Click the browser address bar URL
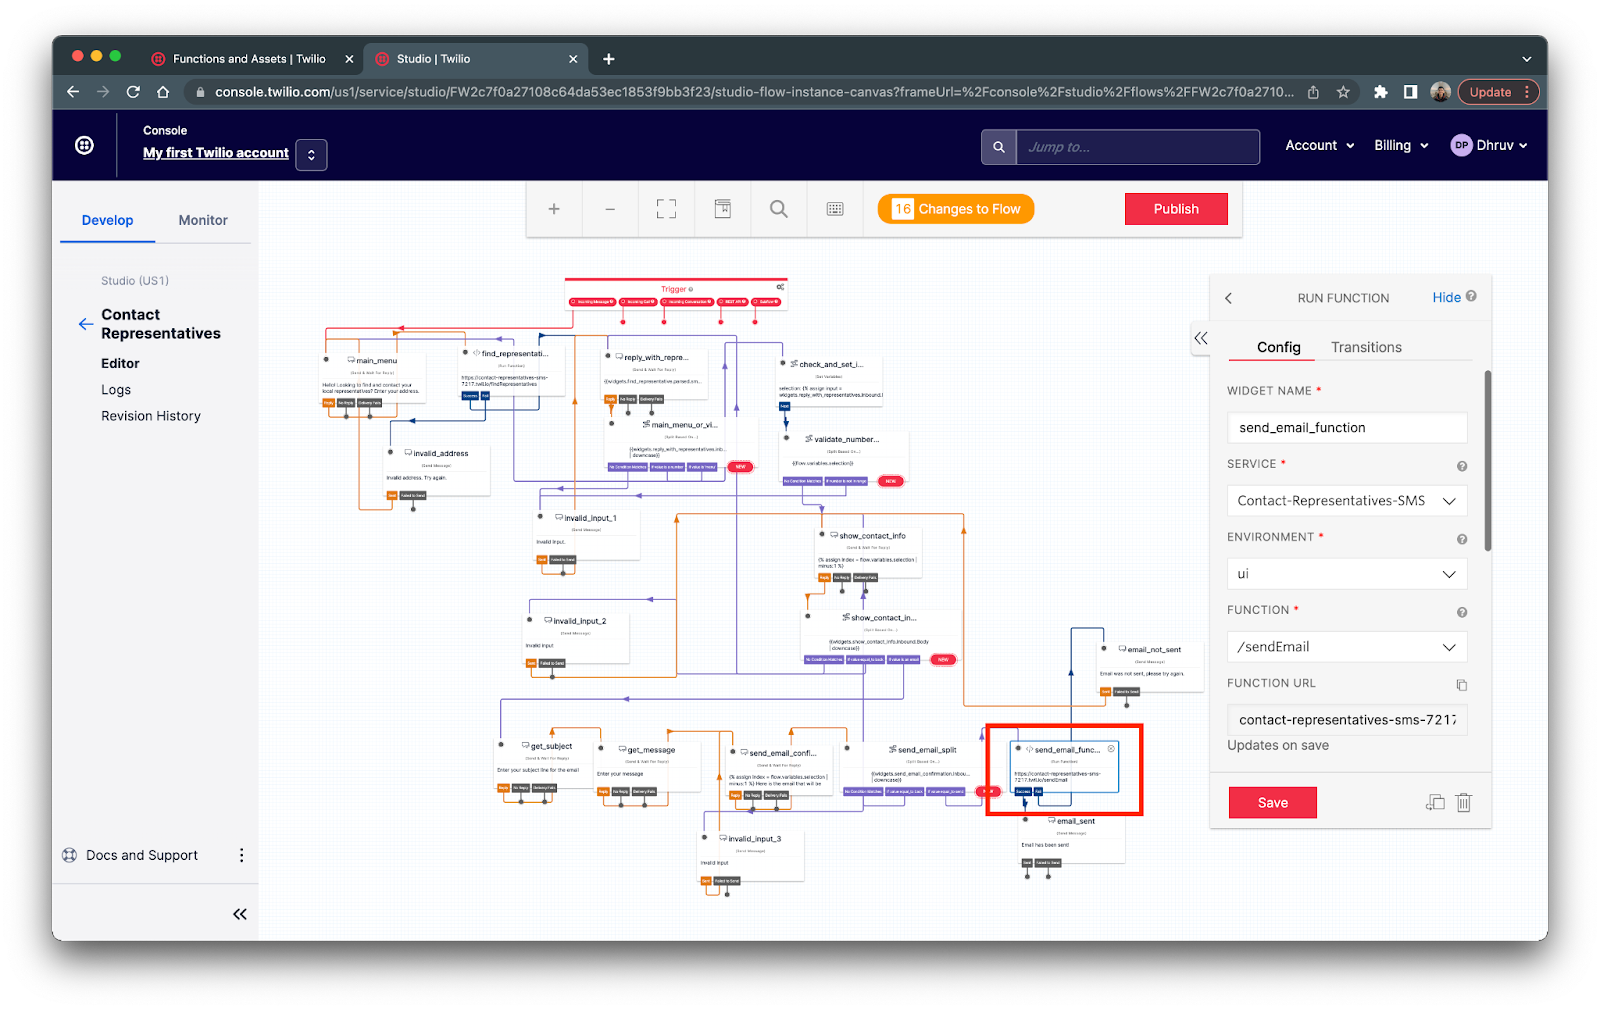The width and height of the screenshot is (1600, 1010). click(754, 92)
